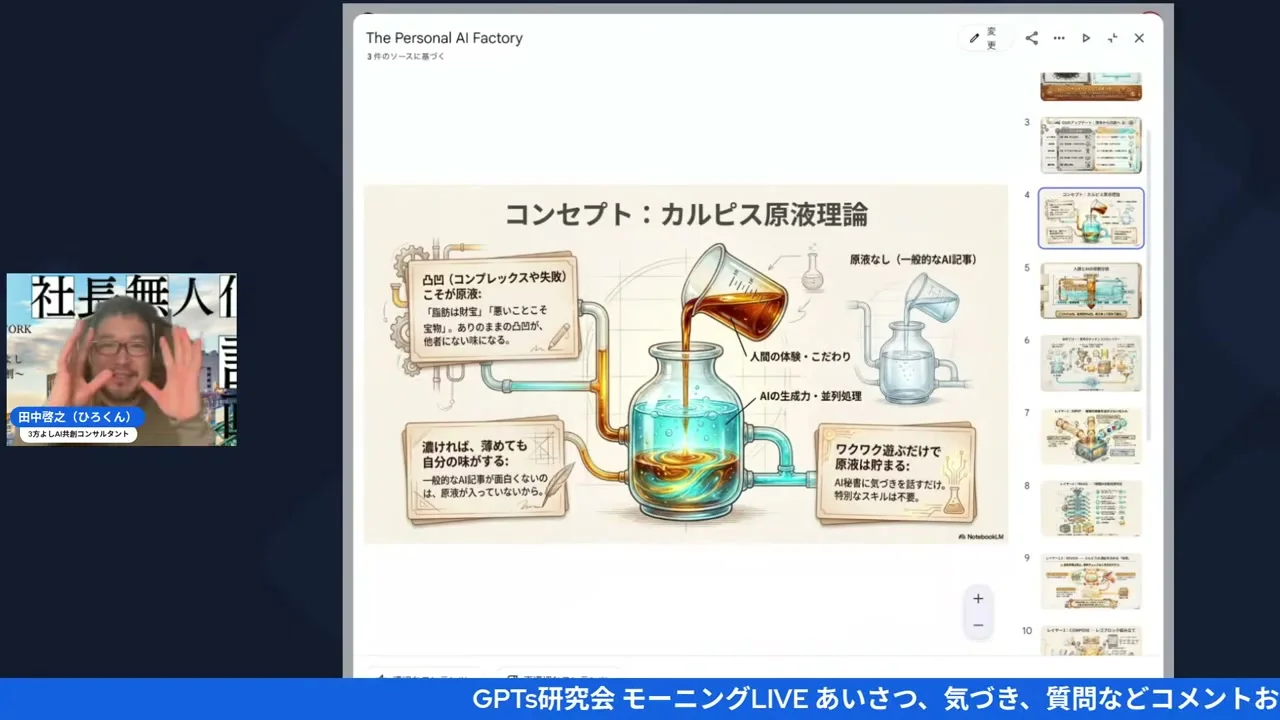Viewport: 1280px width, 720px height.
Task: Zoom out with the minus icon
Action: pyautogui.click(x=977, y=624)
